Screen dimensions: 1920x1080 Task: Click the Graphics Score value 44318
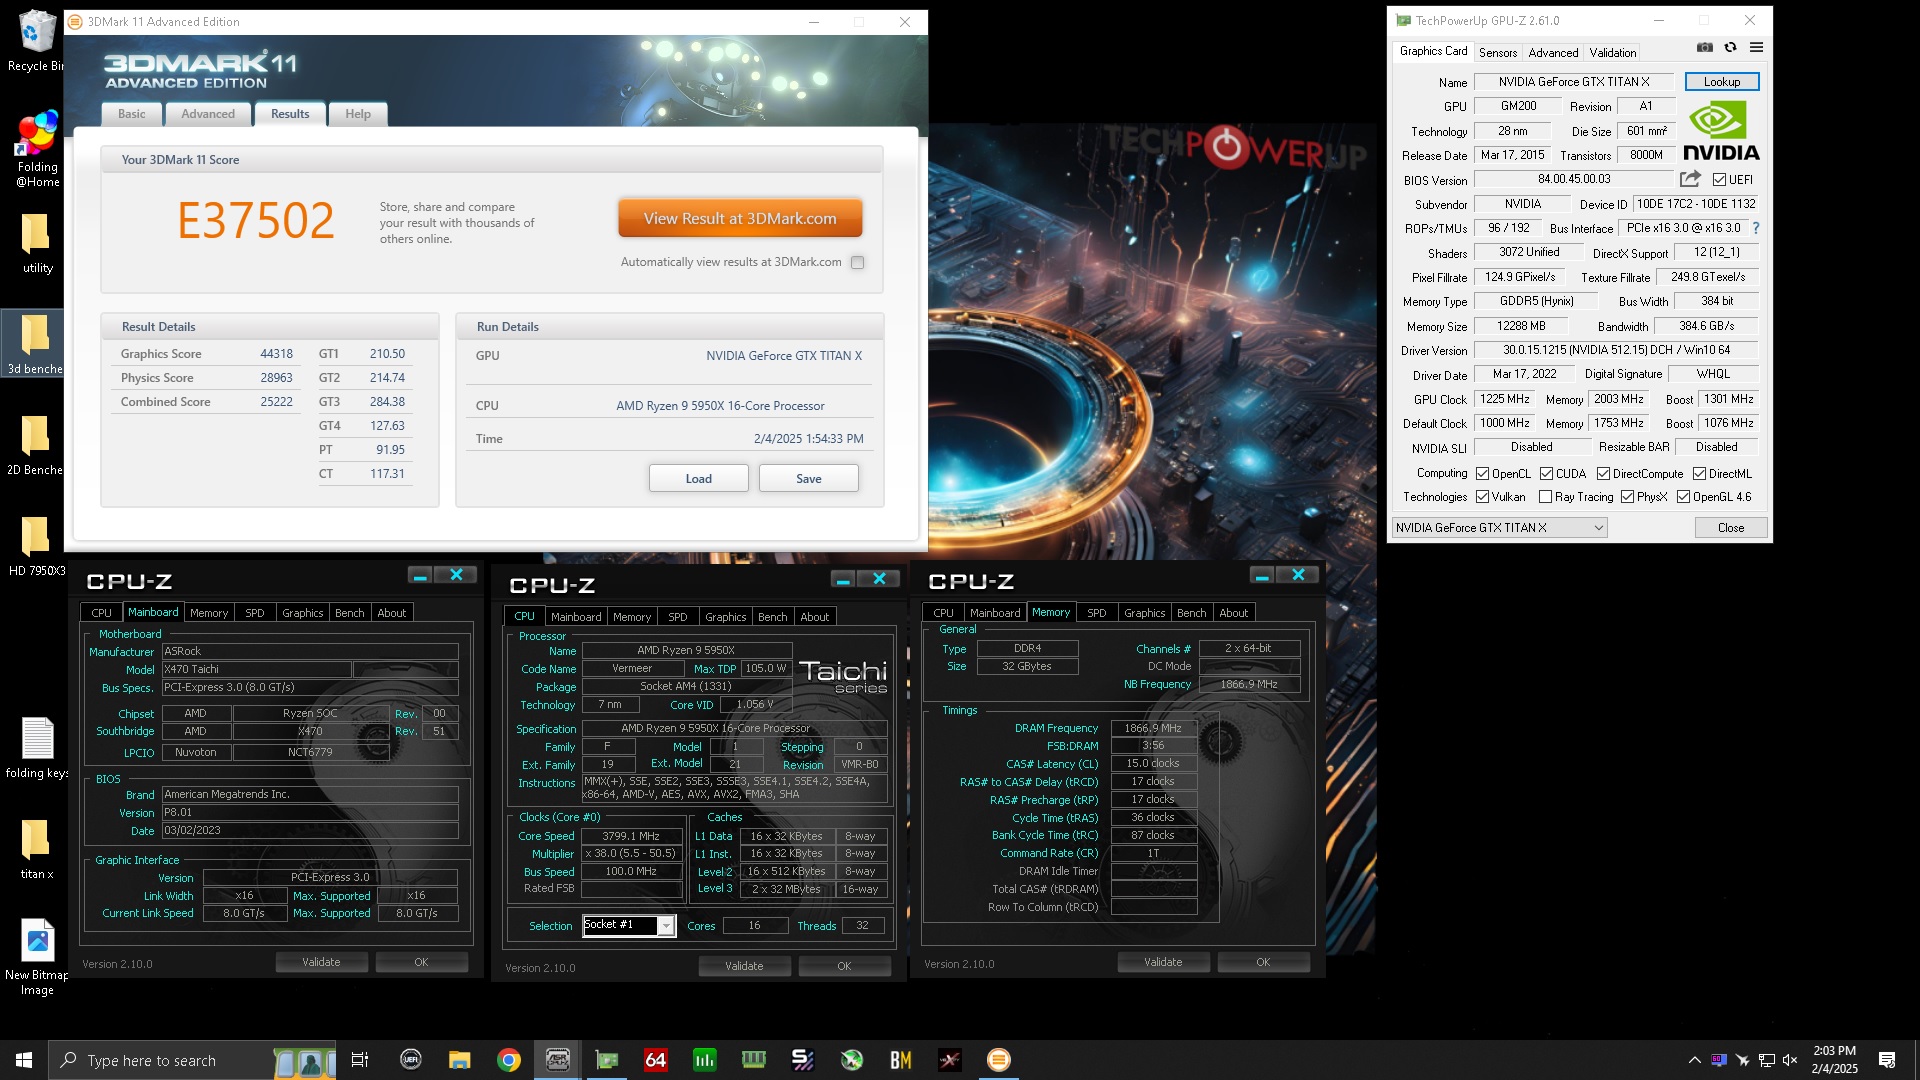point(276,354)
